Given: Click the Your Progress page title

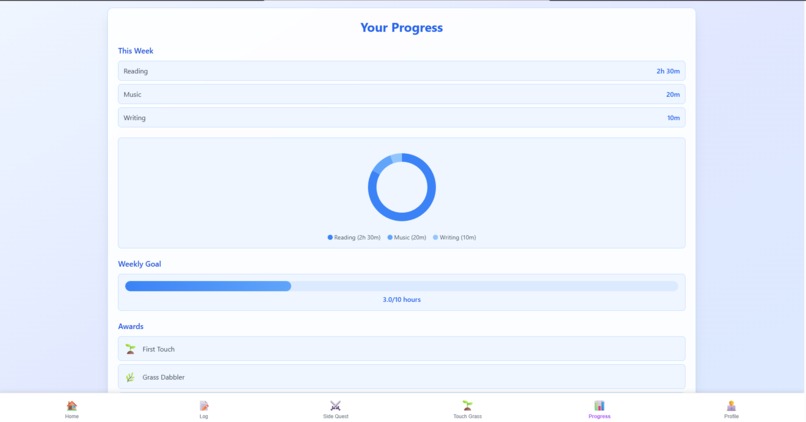Looking at the screenshot, I should coord(401,28).
